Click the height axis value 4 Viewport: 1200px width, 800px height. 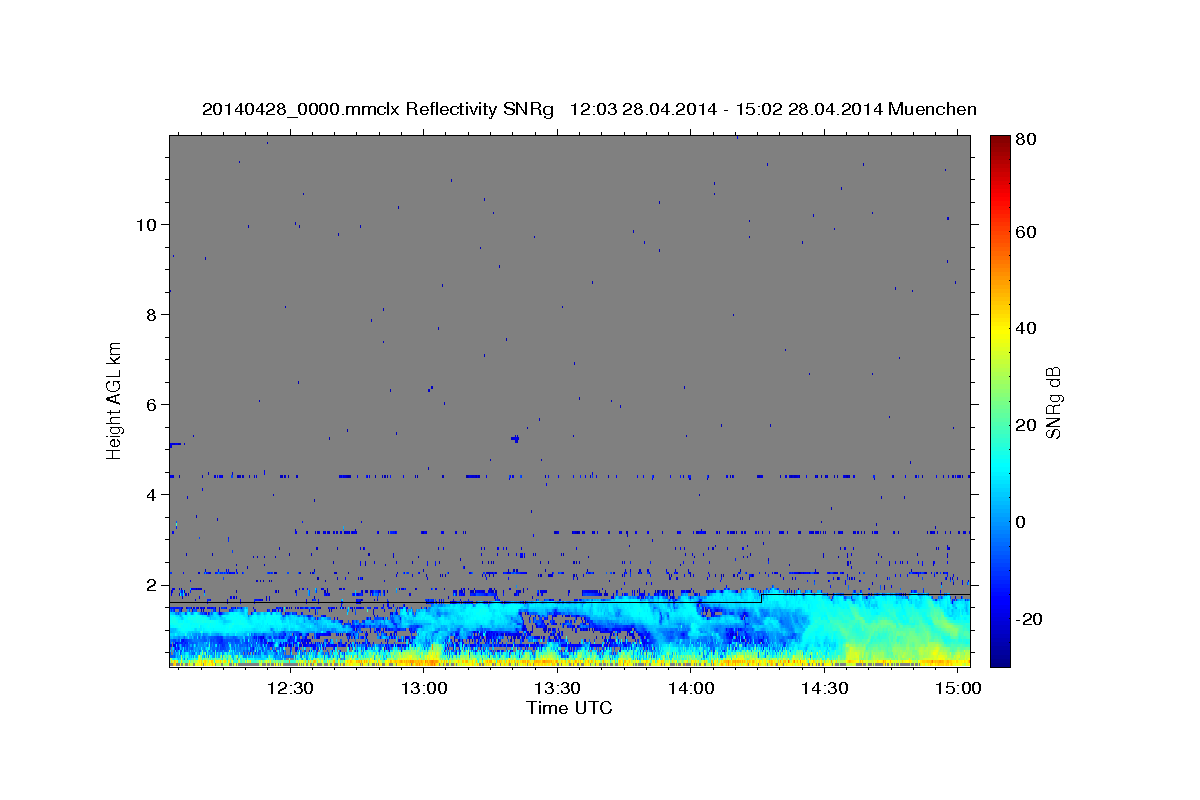pos(150,494)
